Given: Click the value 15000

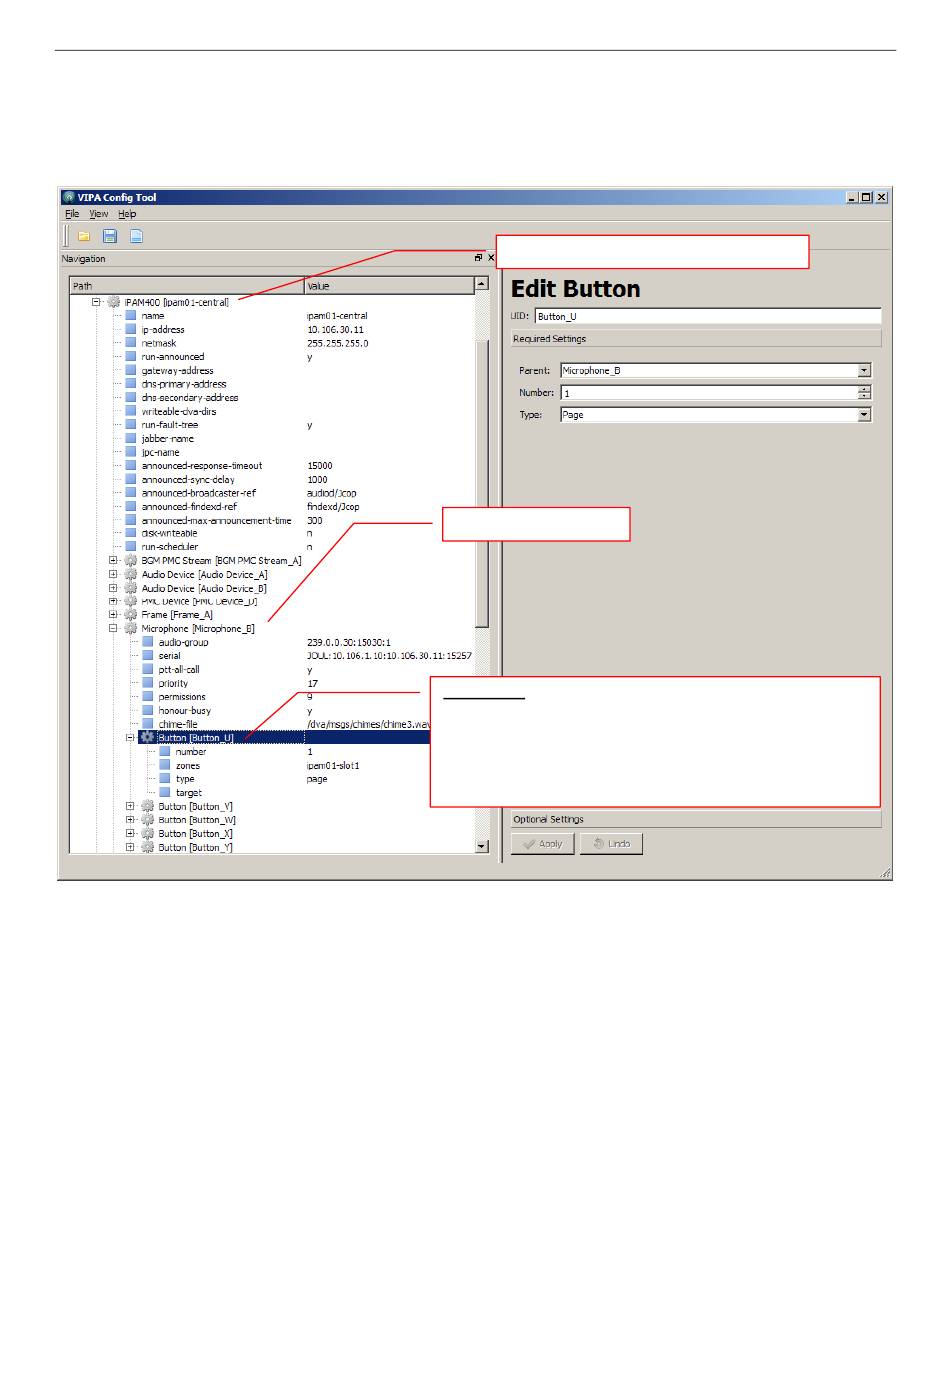Looking at the screenshot, I should point(320,466).
